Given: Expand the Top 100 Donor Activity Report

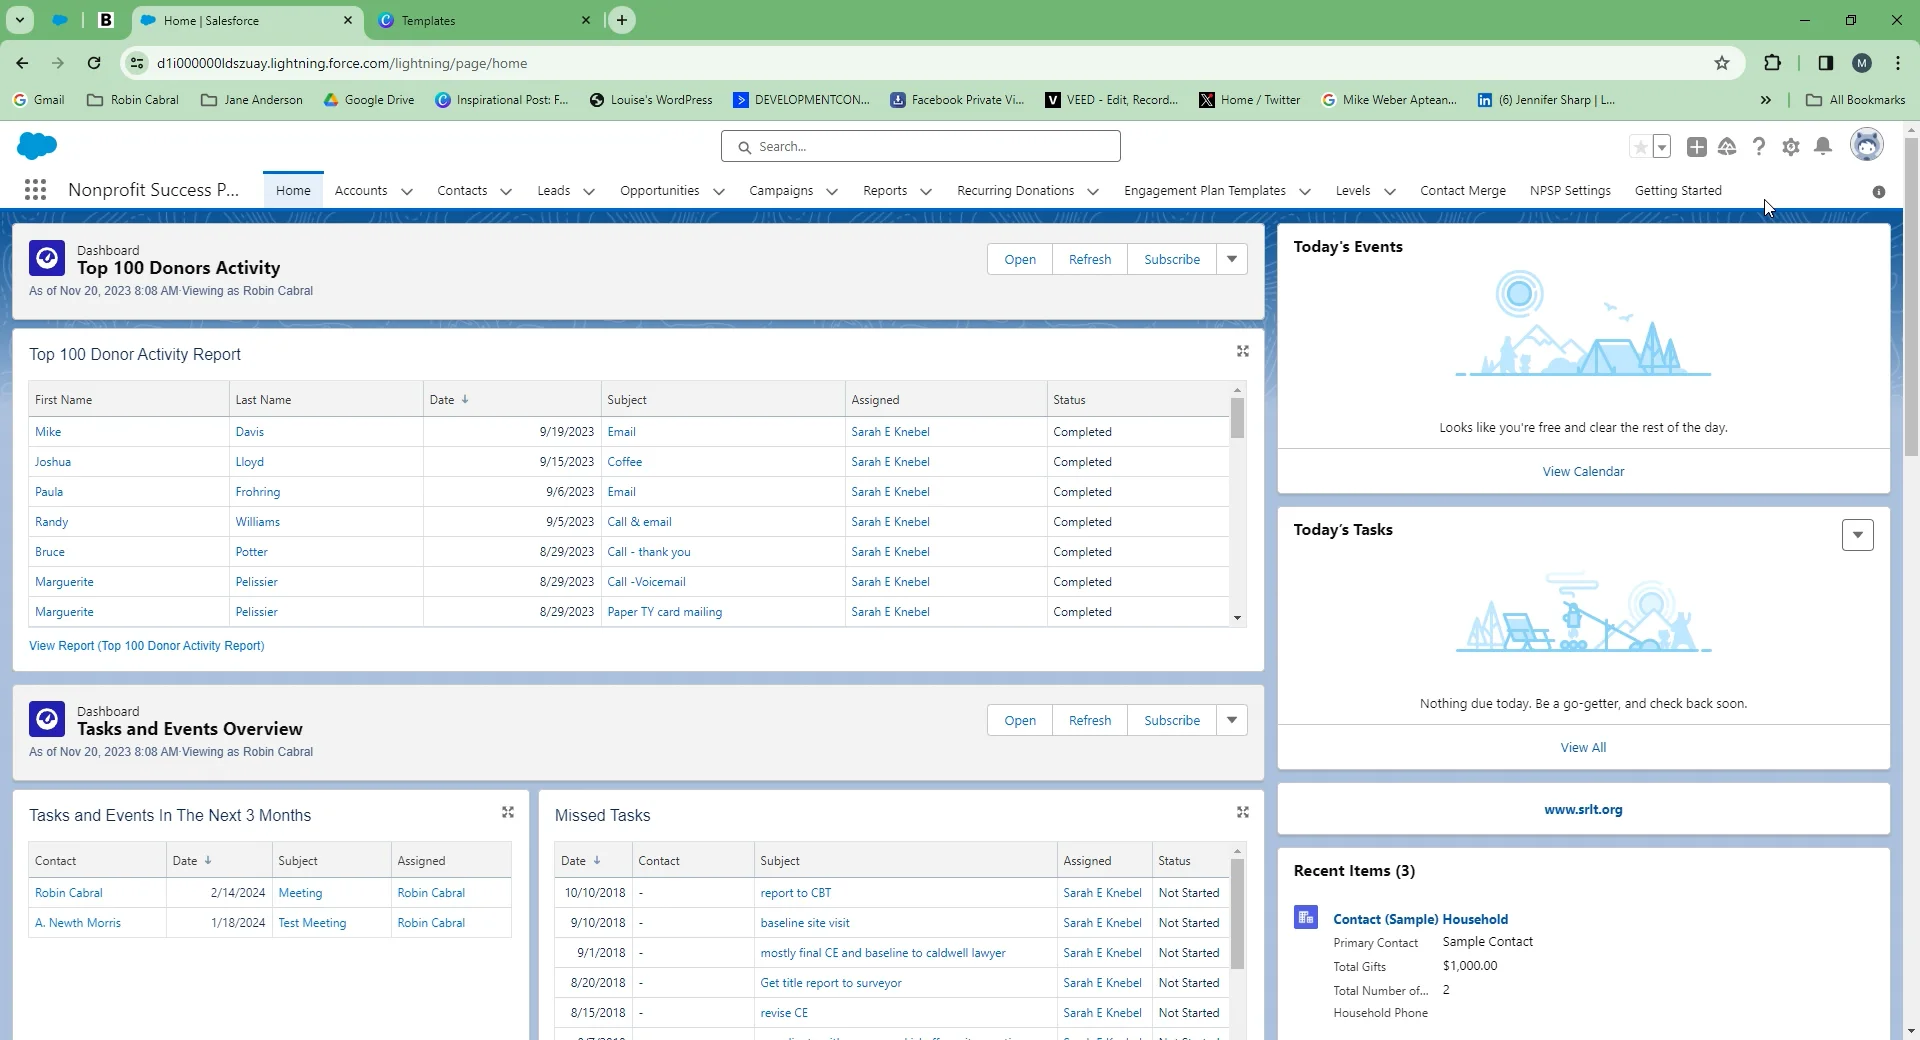Looking at the screenshot, I should click(1243, 351).
